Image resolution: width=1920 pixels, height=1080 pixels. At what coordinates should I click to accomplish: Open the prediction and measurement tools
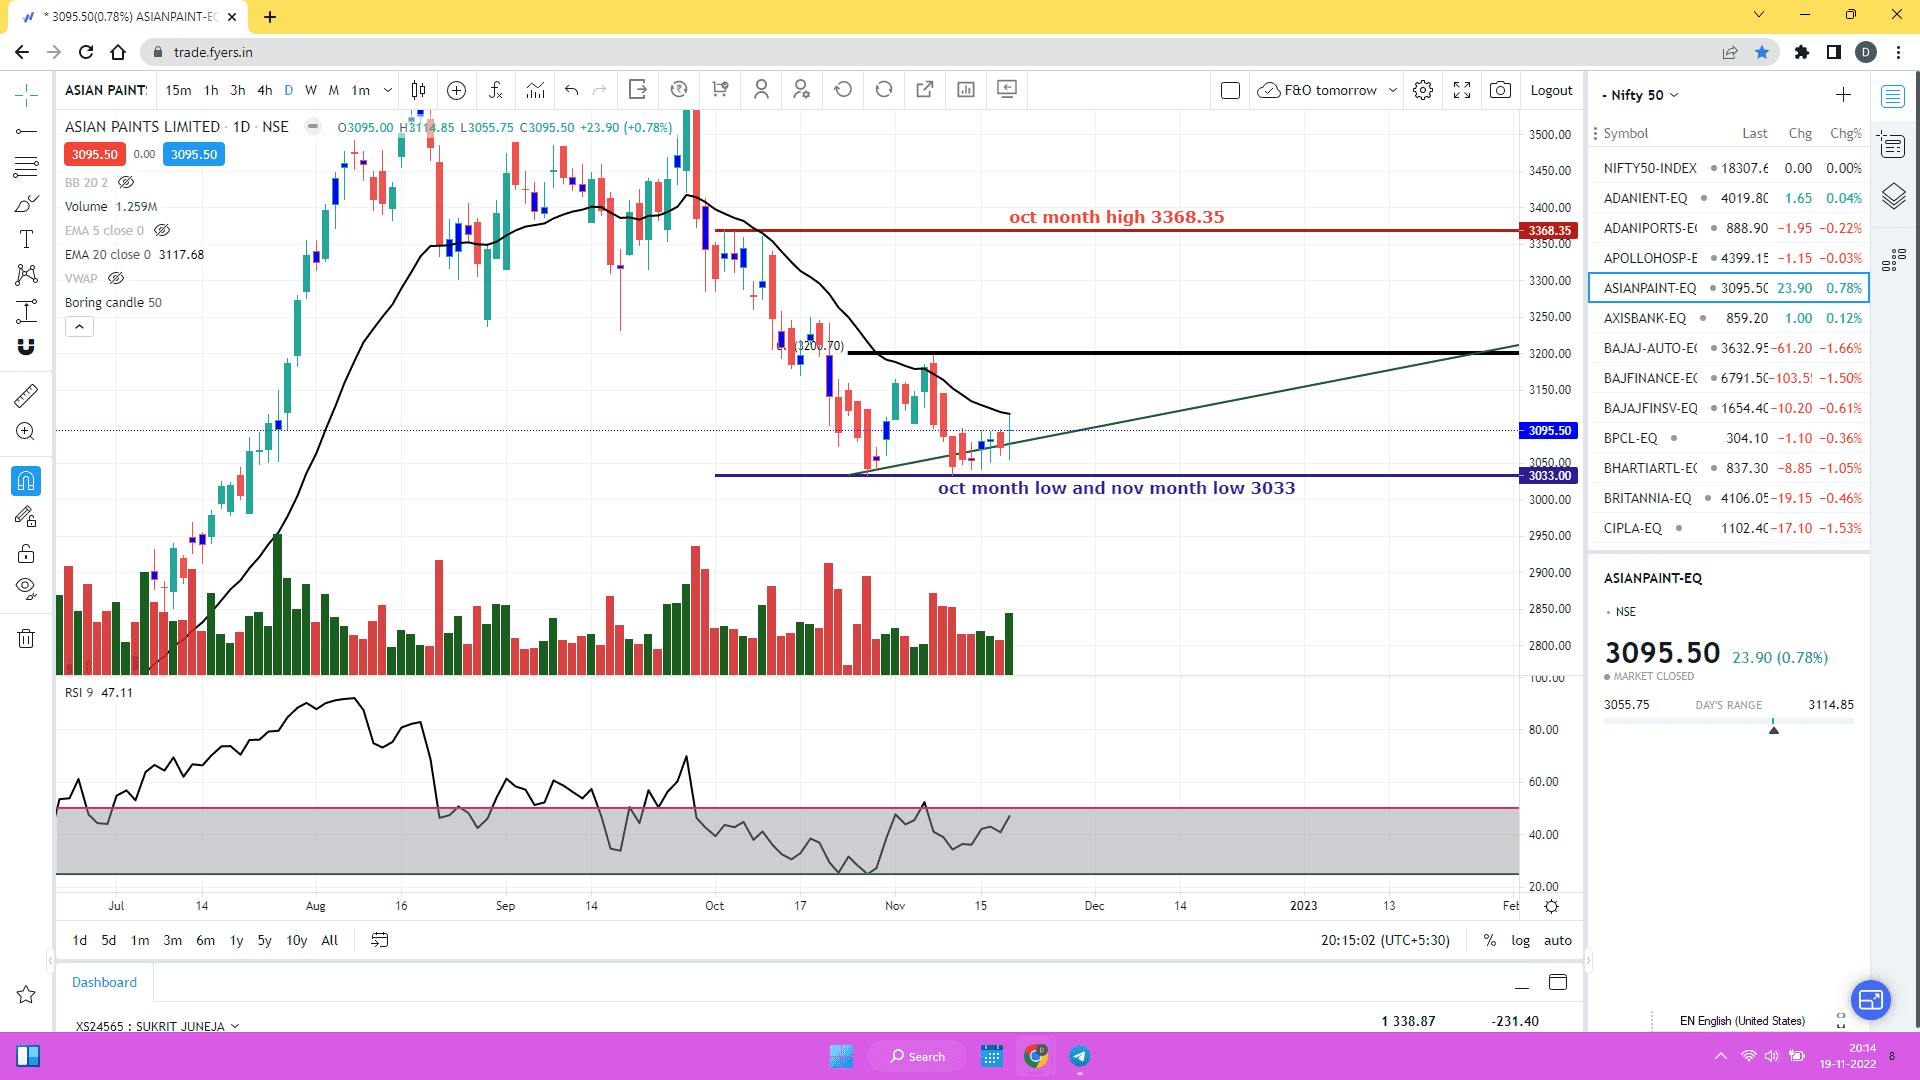(26, 311)
